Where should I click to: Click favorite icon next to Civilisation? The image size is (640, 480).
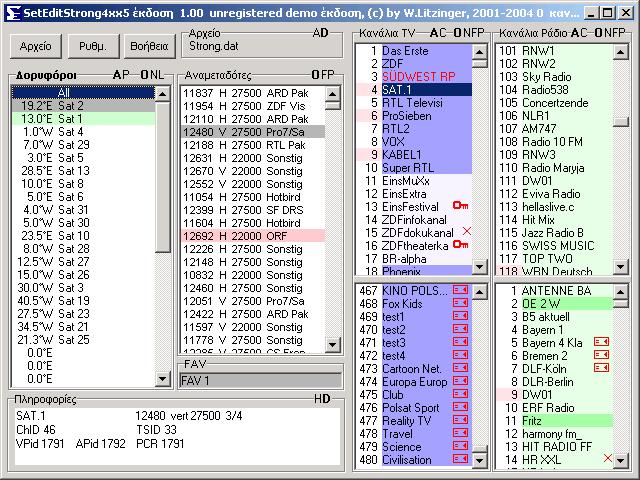(460, 459)
